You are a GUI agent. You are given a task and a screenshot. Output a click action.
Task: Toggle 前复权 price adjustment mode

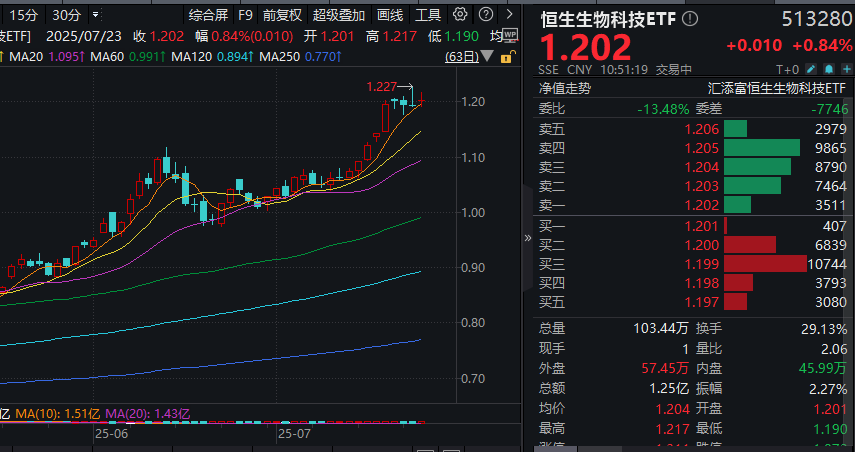tap(282, 15)
